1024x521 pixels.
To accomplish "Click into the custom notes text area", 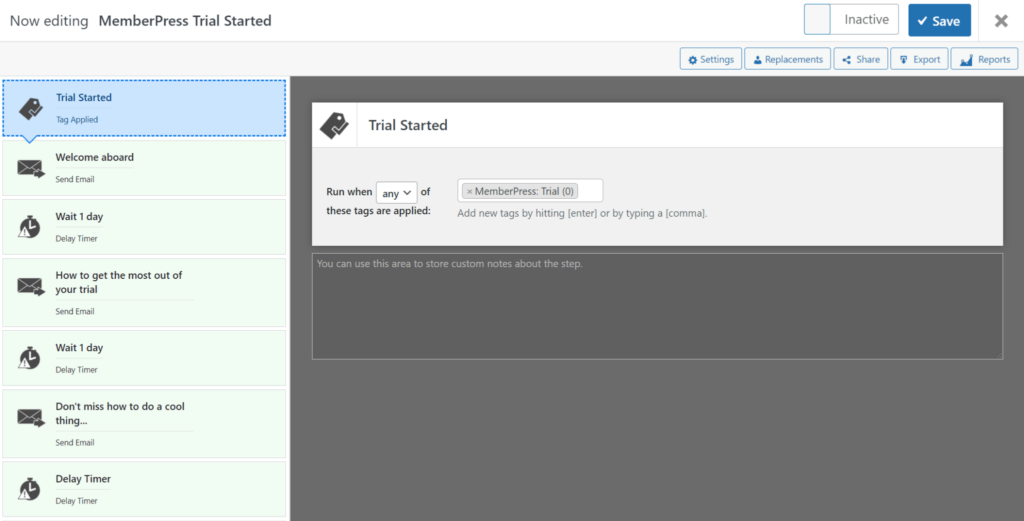I will [x=657, y=306].
